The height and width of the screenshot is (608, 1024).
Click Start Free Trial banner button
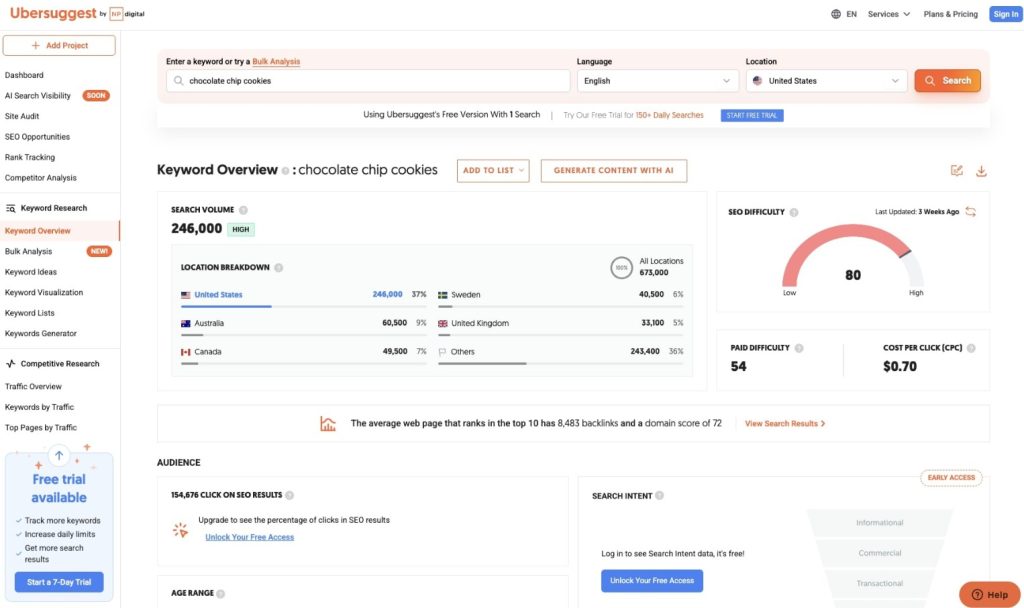[752, 116]
